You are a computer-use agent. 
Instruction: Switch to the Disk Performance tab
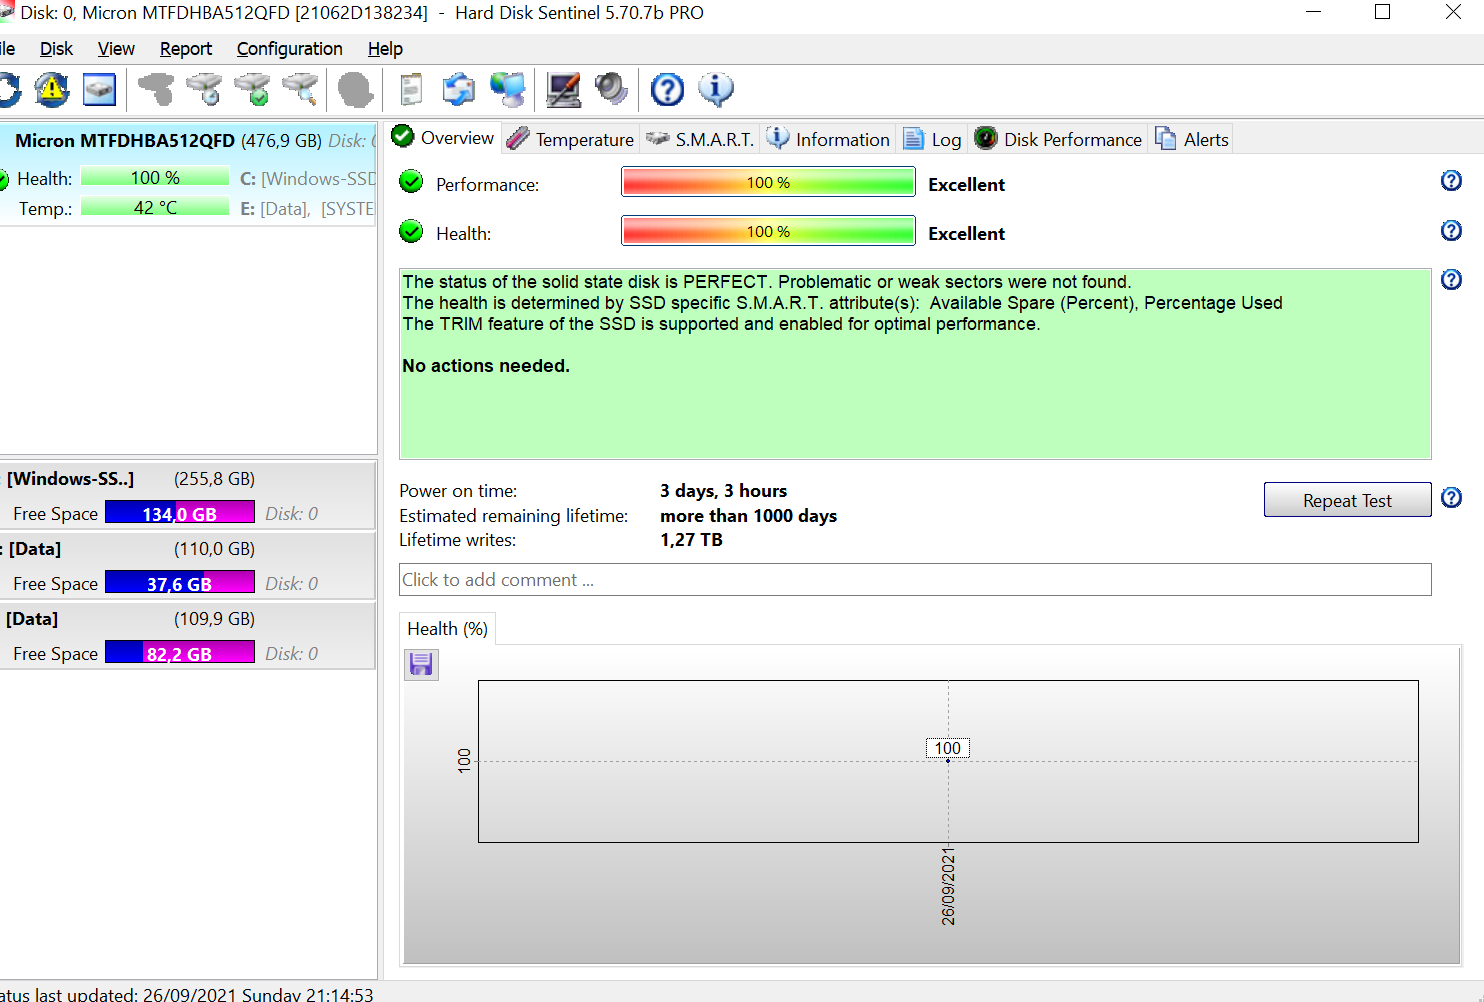1058,139
